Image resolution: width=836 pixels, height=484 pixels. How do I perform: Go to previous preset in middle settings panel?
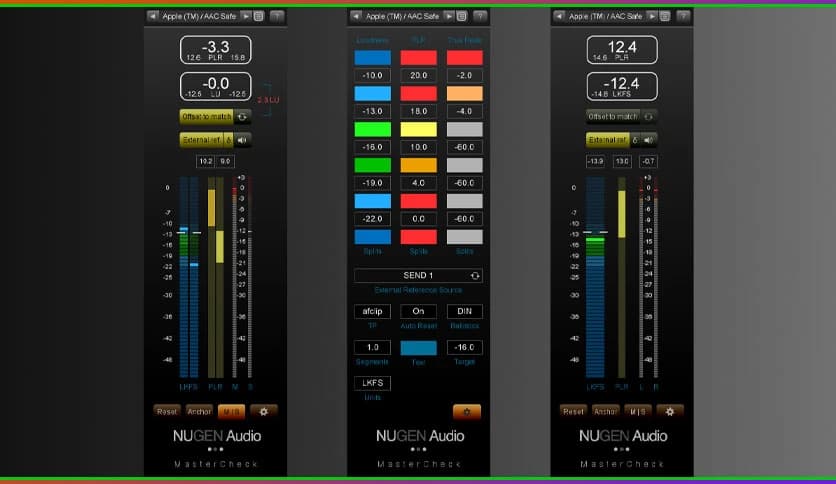point(356,17)
